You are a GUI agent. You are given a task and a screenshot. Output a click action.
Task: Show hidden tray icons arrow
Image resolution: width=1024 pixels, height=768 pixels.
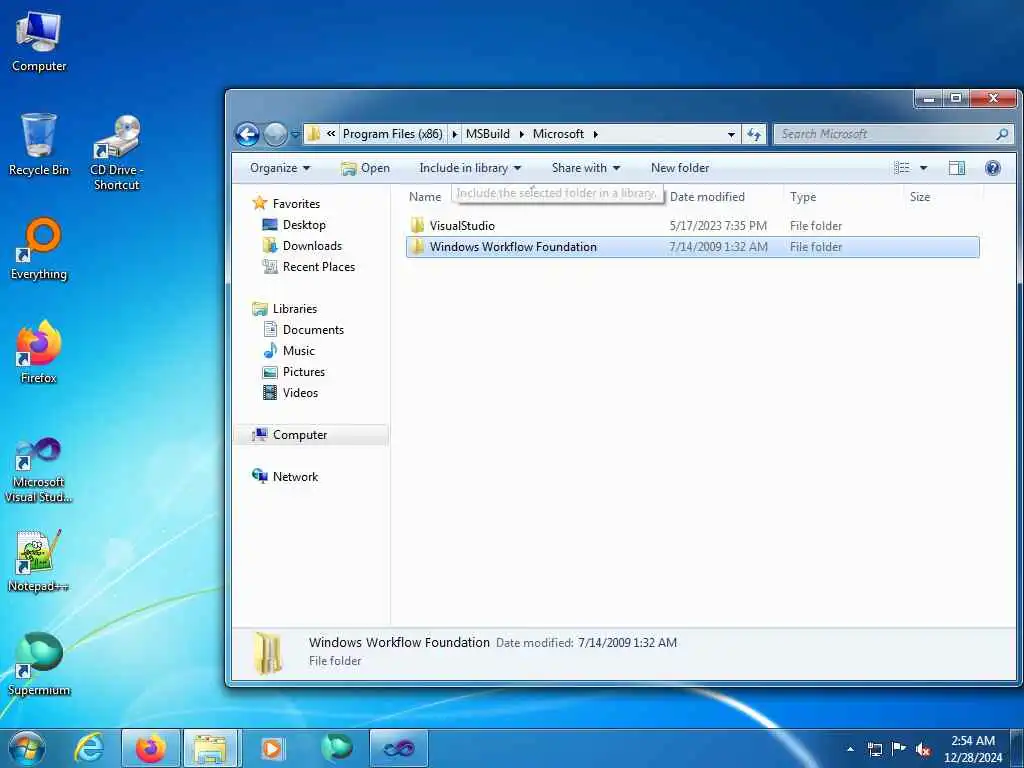pyautogui.click(x=850, y=749)
